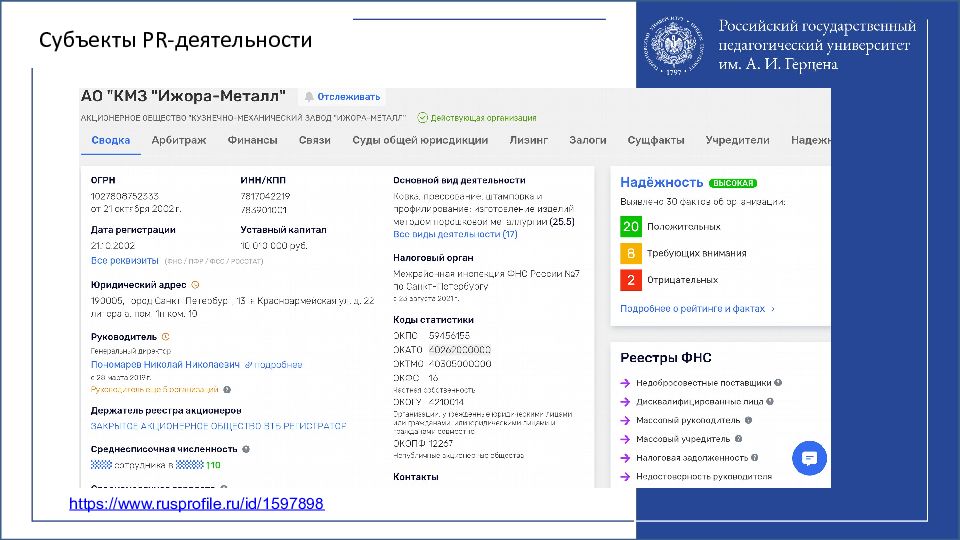Click the yellow 8 Требующих внимания badge

[631, 253]
